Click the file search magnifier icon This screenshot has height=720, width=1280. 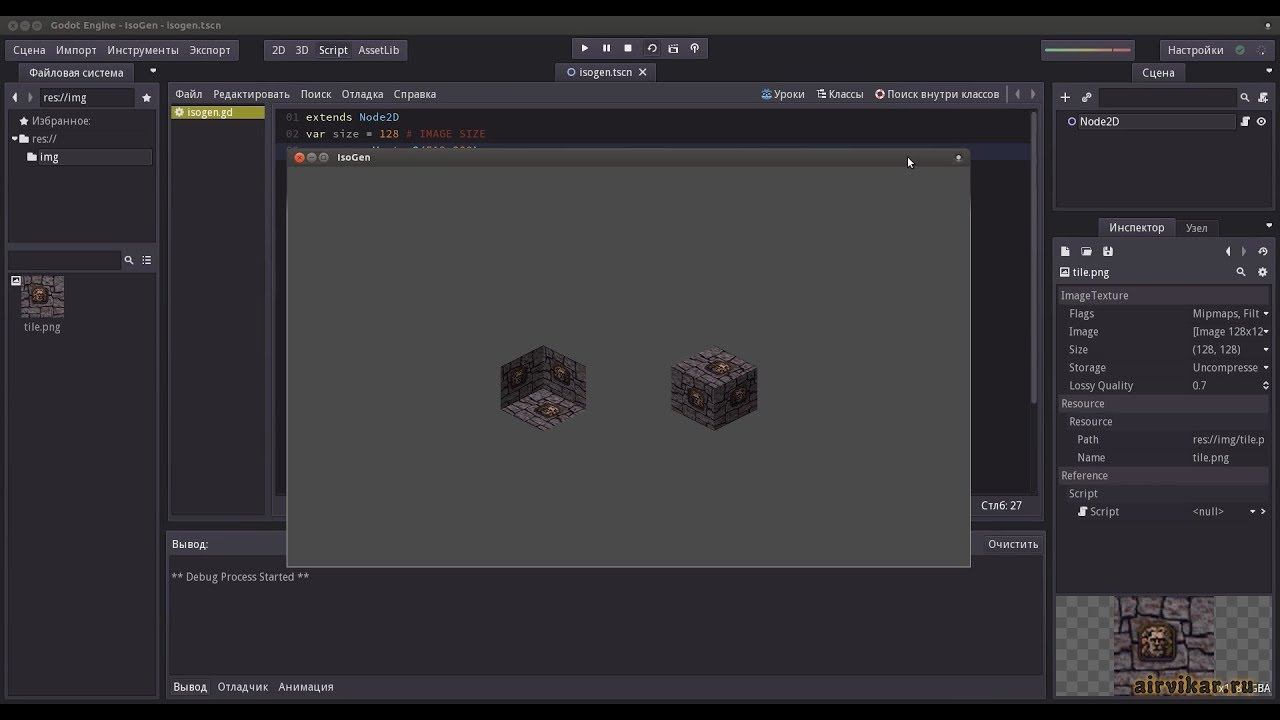(x=129, y=260)
